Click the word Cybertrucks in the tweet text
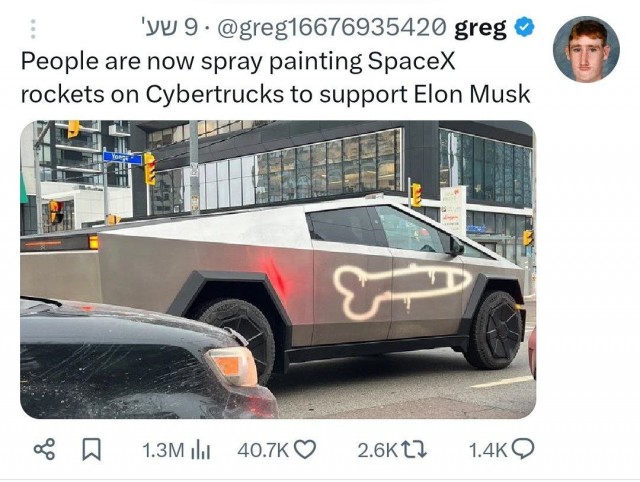 click(x=214, y=95)
